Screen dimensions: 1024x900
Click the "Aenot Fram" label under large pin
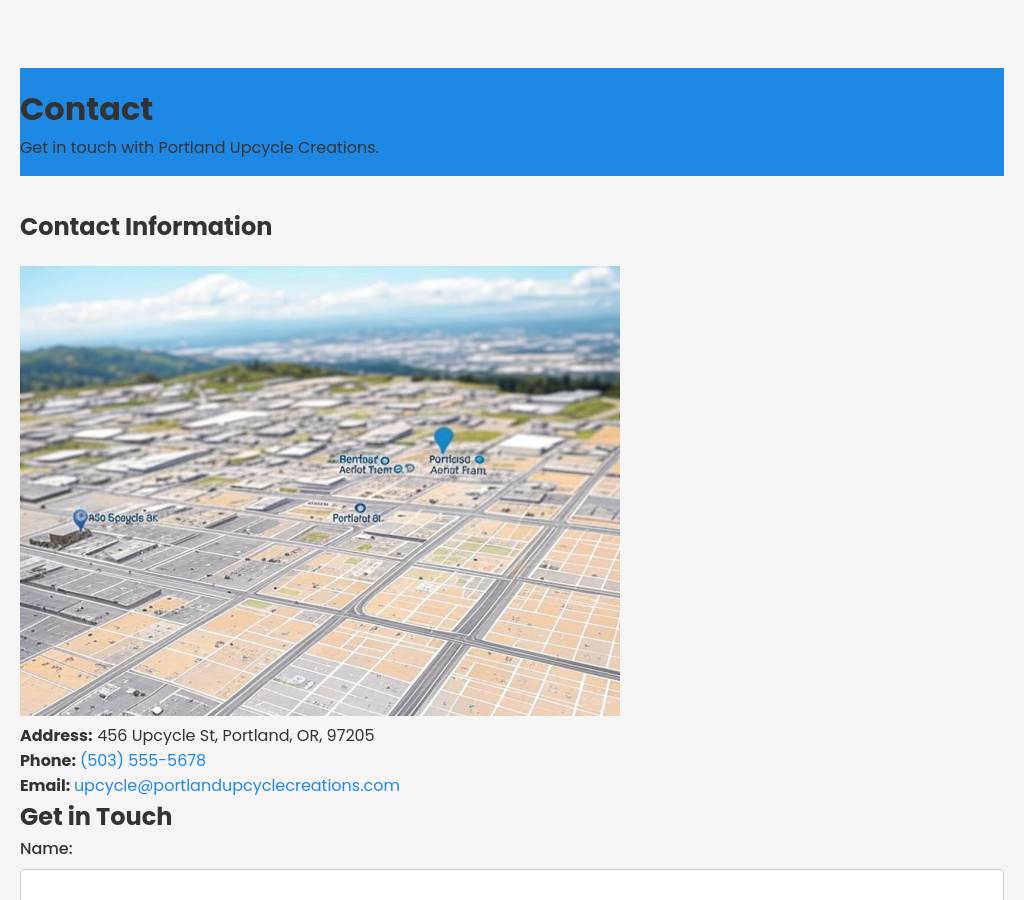point(457,470)
